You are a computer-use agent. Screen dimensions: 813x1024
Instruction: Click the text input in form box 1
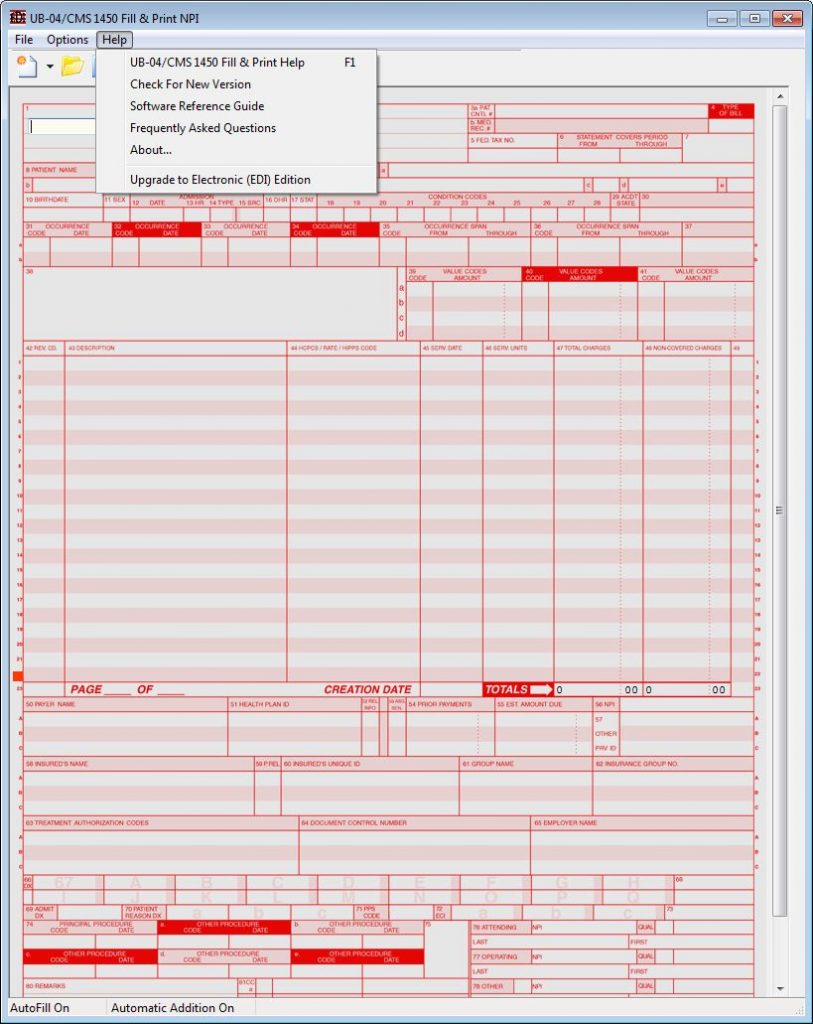(62, 126)
